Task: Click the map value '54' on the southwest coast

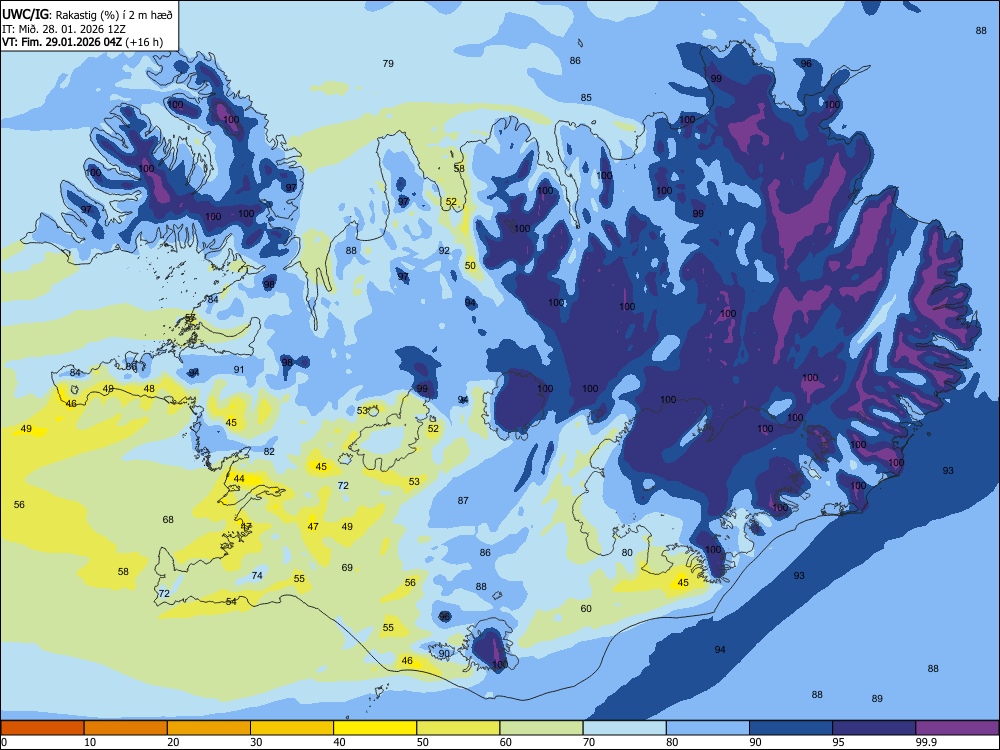Action: coord(231,602)
